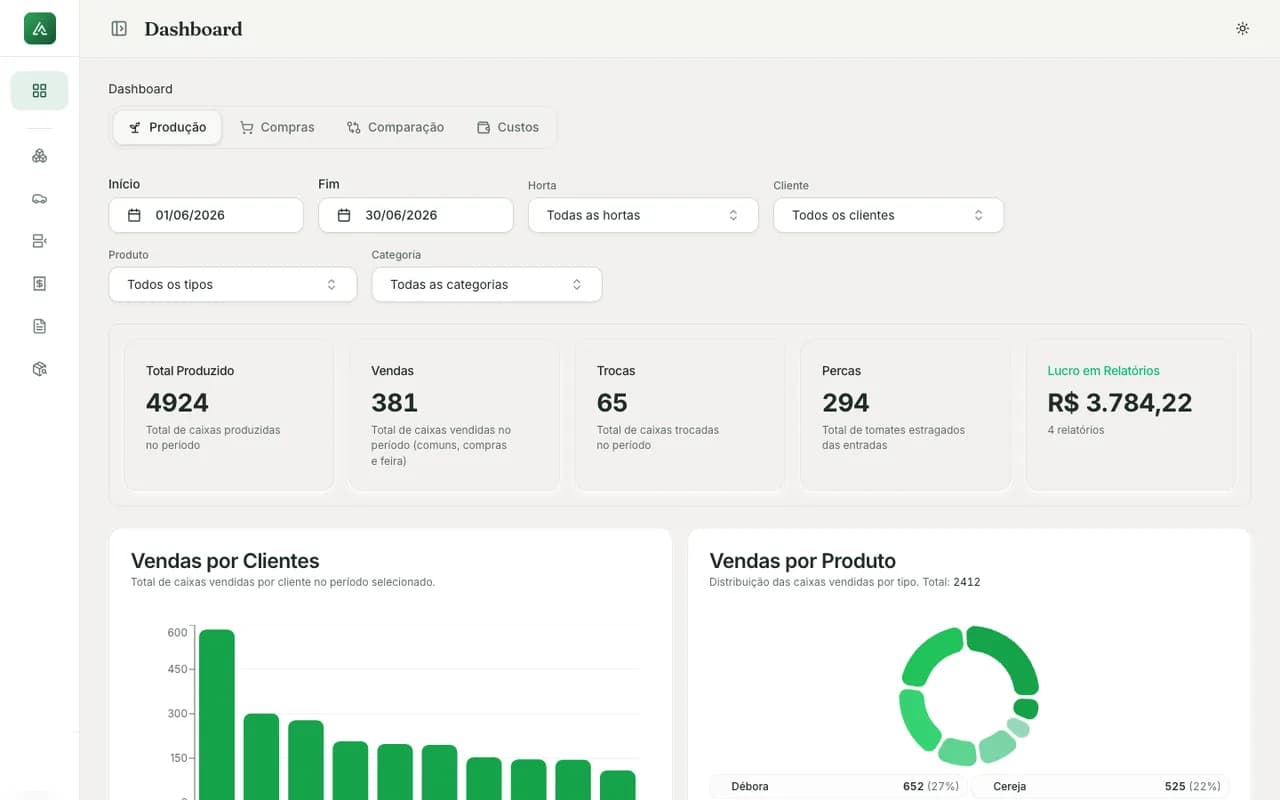Open the Todos os clientes dropdown
Screen dimensions: 1280x800
[888, 215]
